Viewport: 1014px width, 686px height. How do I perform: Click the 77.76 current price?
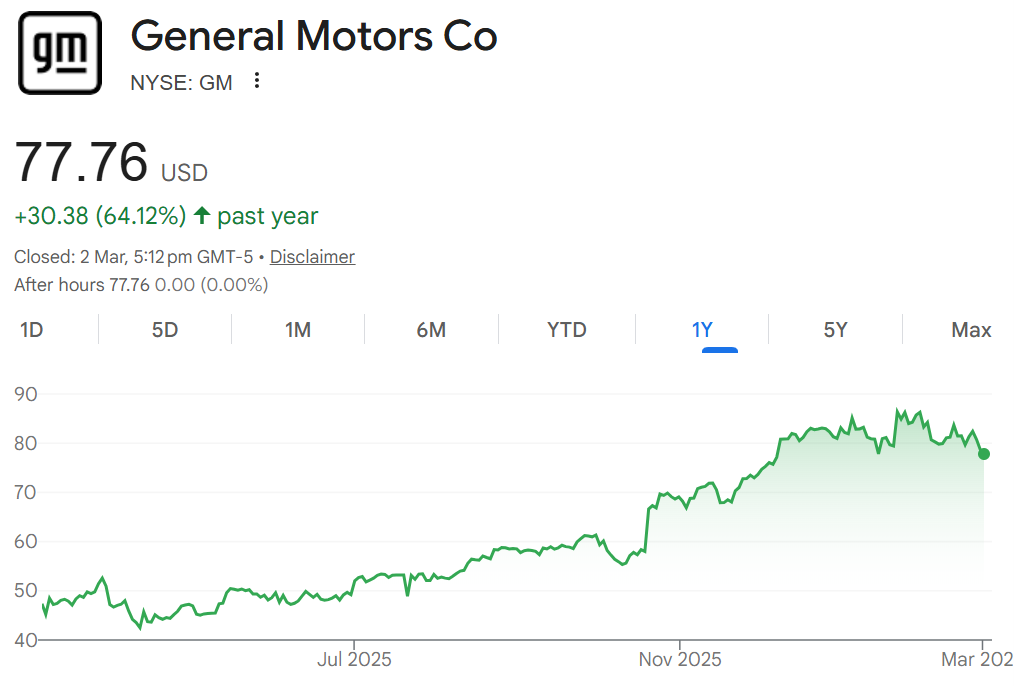82,162
